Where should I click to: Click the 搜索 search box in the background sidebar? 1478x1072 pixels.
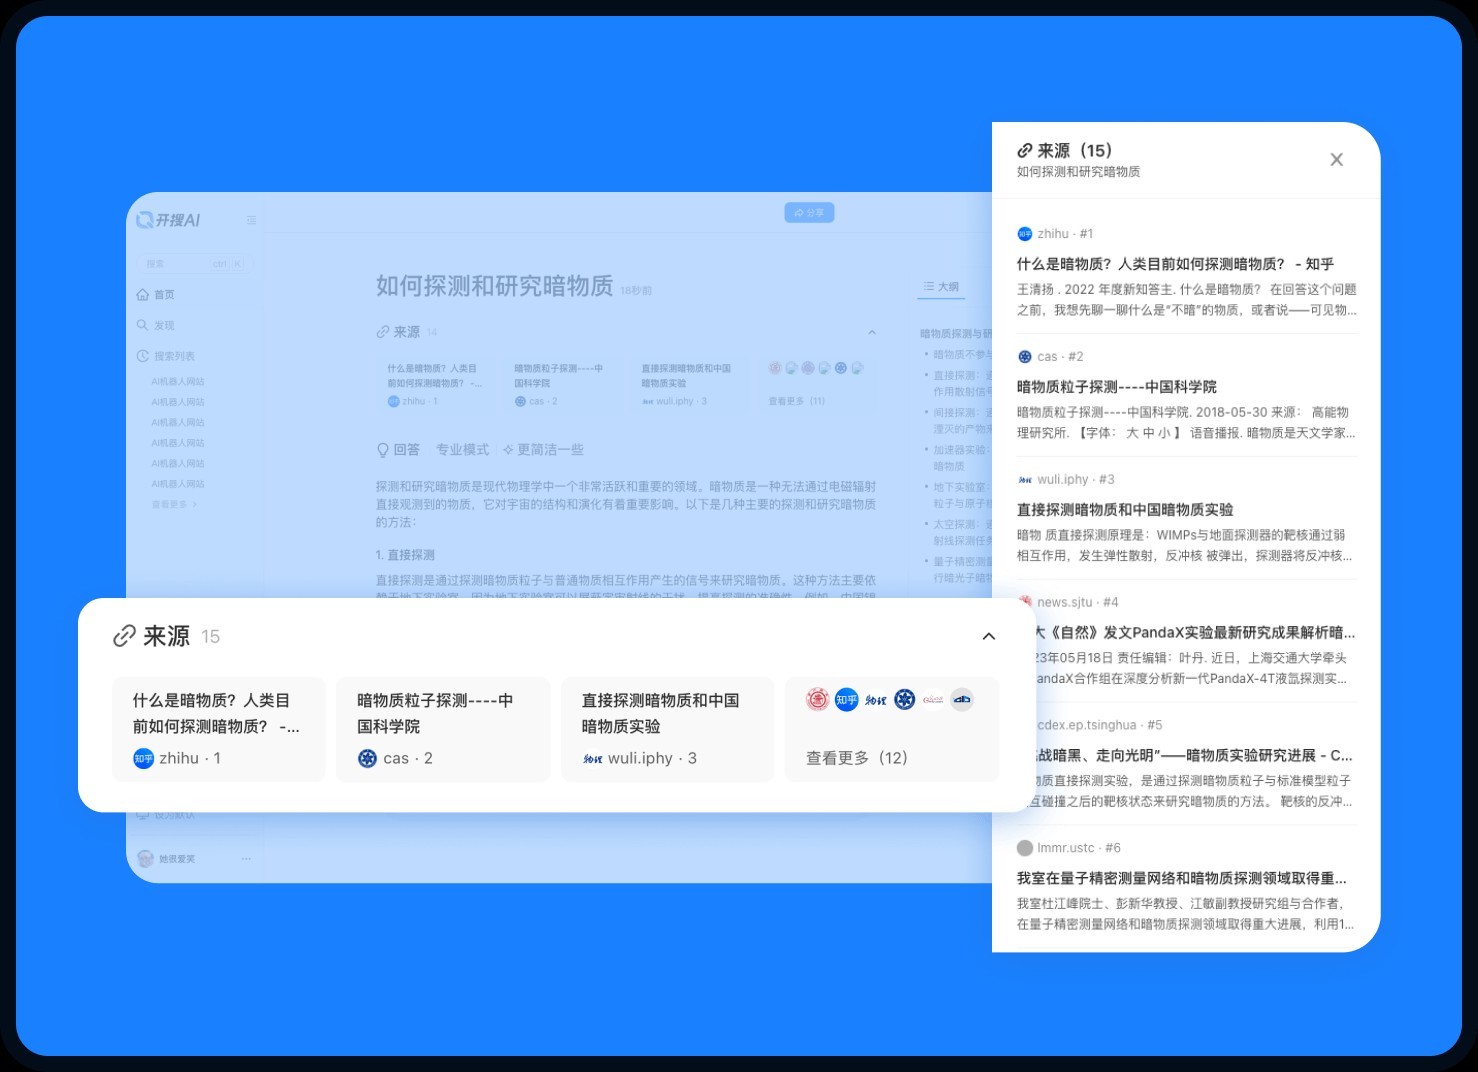pos(194,264)
